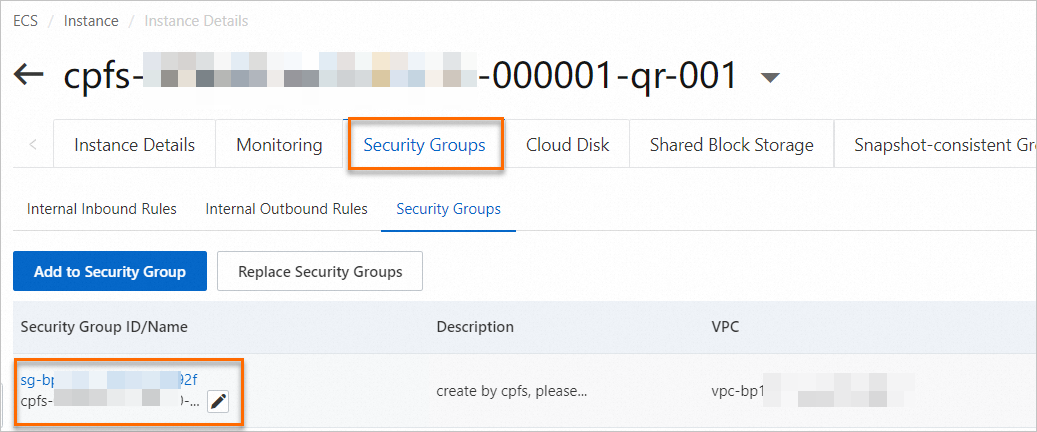The width and height of the screenshot is (1037, 432).
Task: Go to Instance breadcrumb link
Action: (91, 20)
